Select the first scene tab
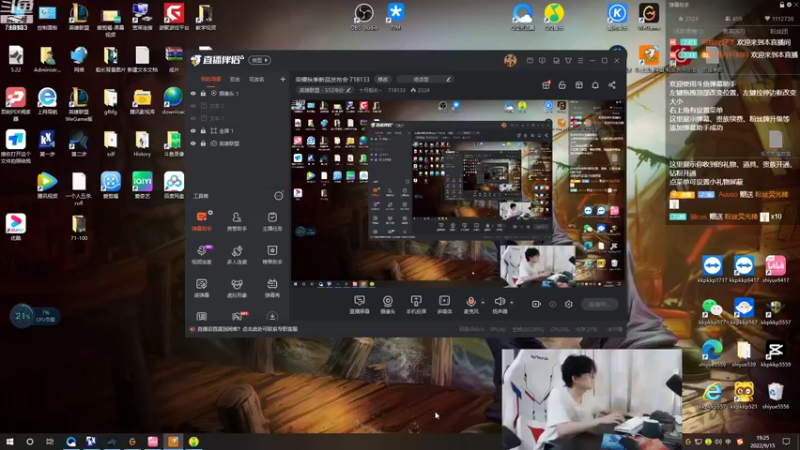 point(211,79)
